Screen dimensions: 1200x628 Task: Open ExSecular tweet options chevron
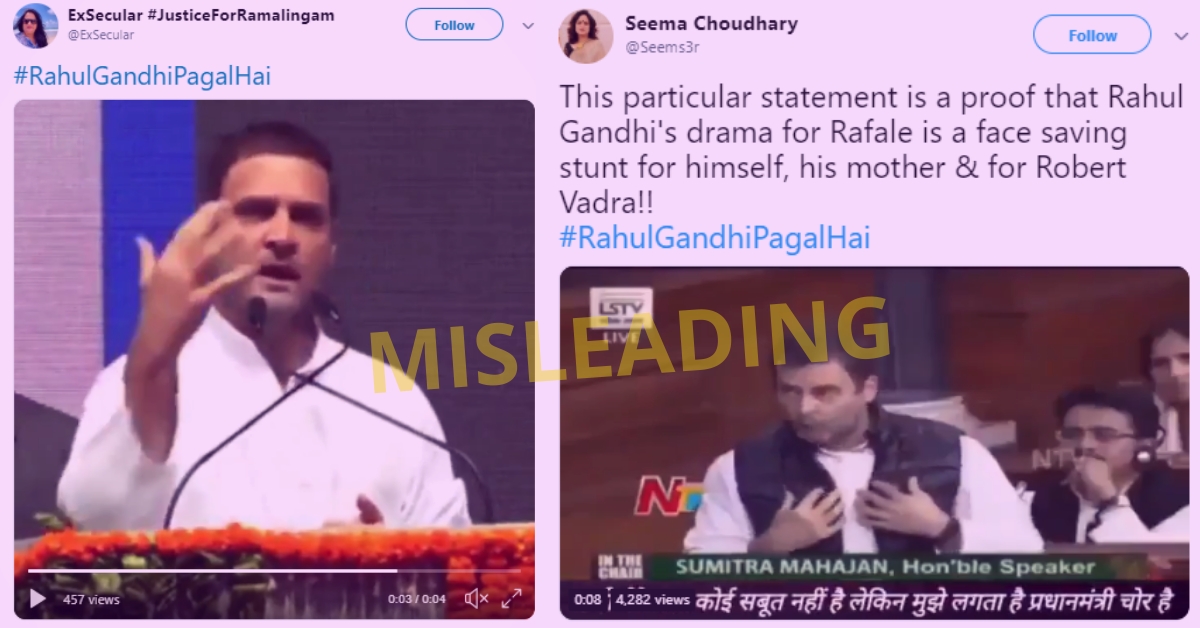pos(528,26)
